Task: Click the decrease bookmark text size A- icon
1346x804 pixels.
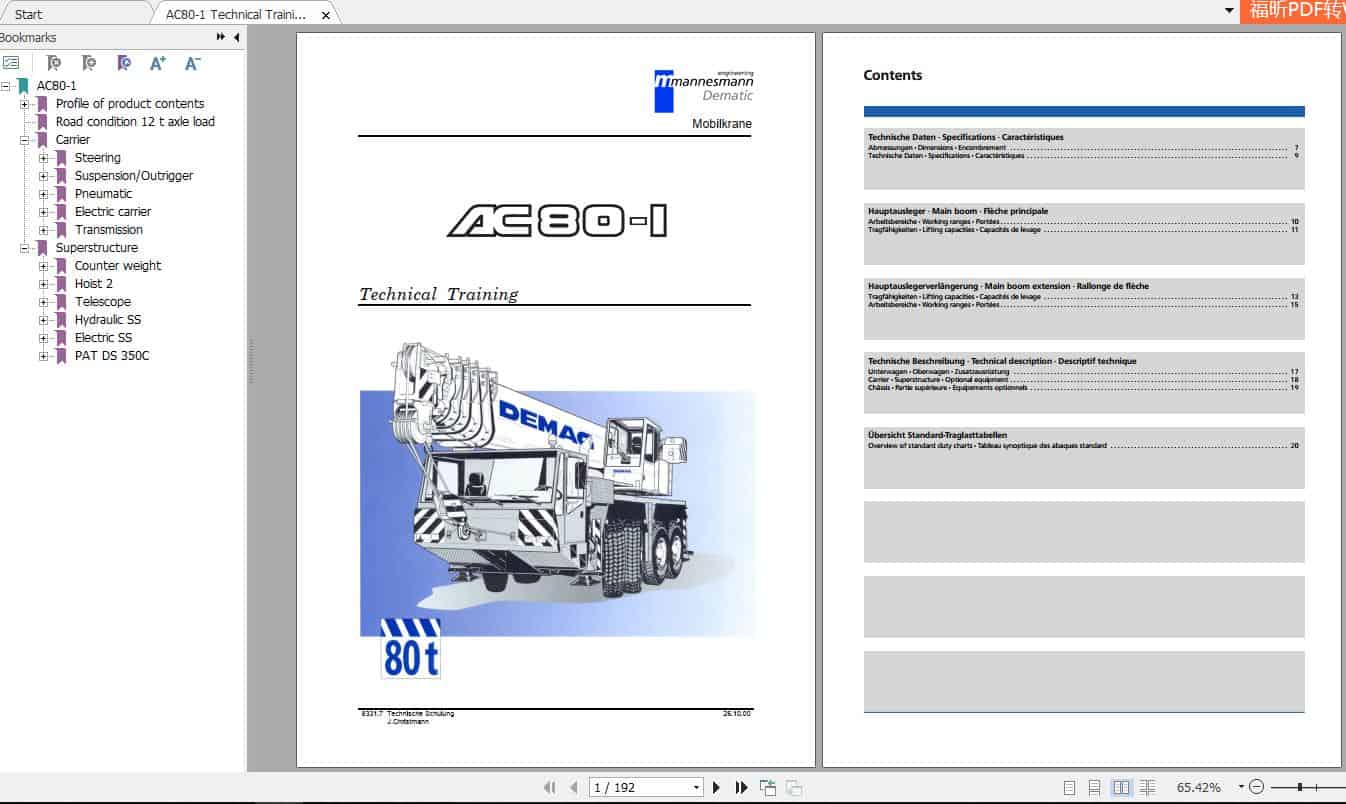Action: coord(191,62)
